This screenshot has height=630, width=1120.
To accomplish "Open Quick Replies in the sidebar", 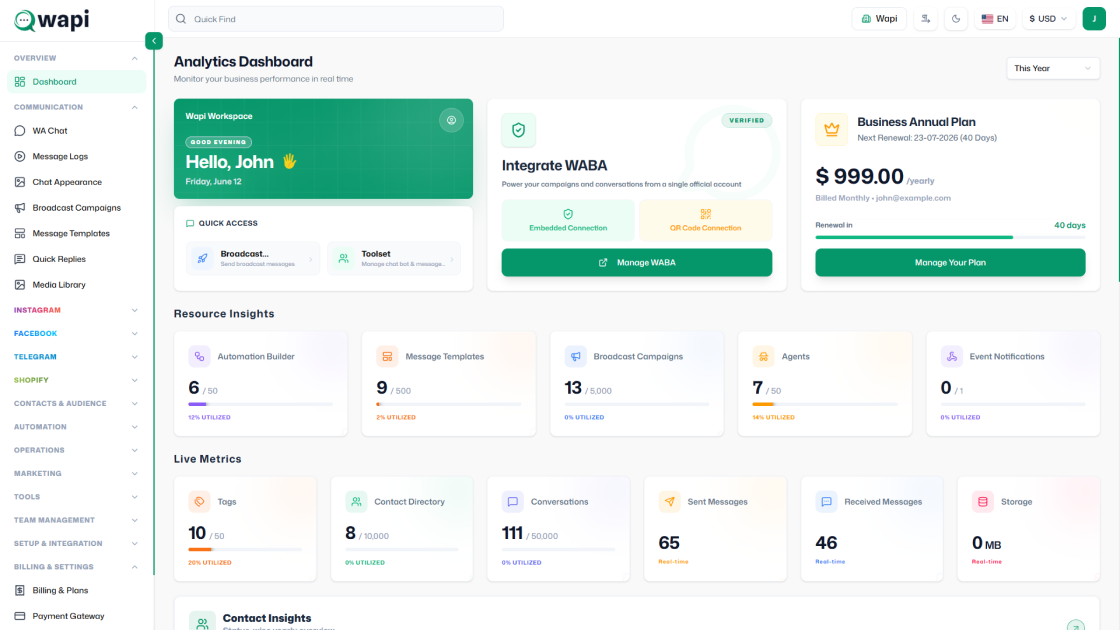I will (76, 259).
